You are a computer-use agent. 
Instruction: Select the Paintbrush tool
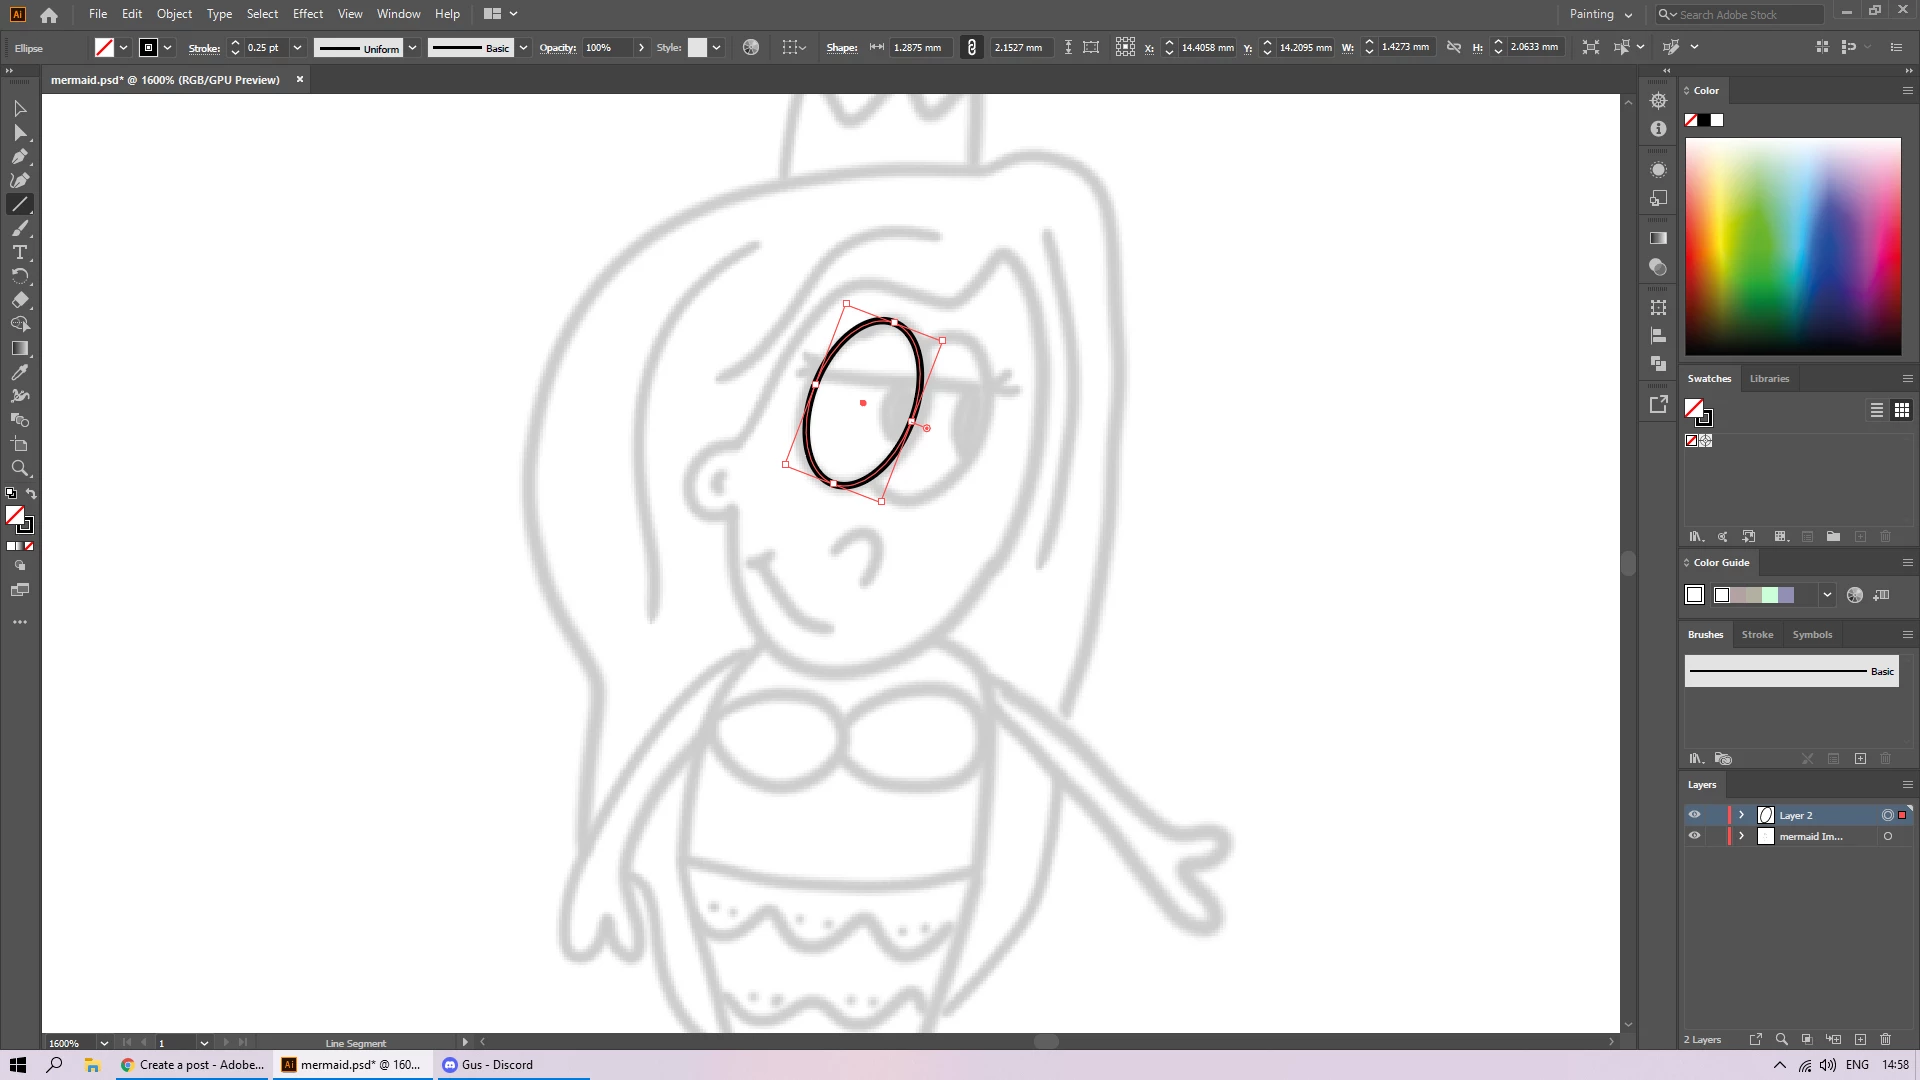(x=19, y=228)
